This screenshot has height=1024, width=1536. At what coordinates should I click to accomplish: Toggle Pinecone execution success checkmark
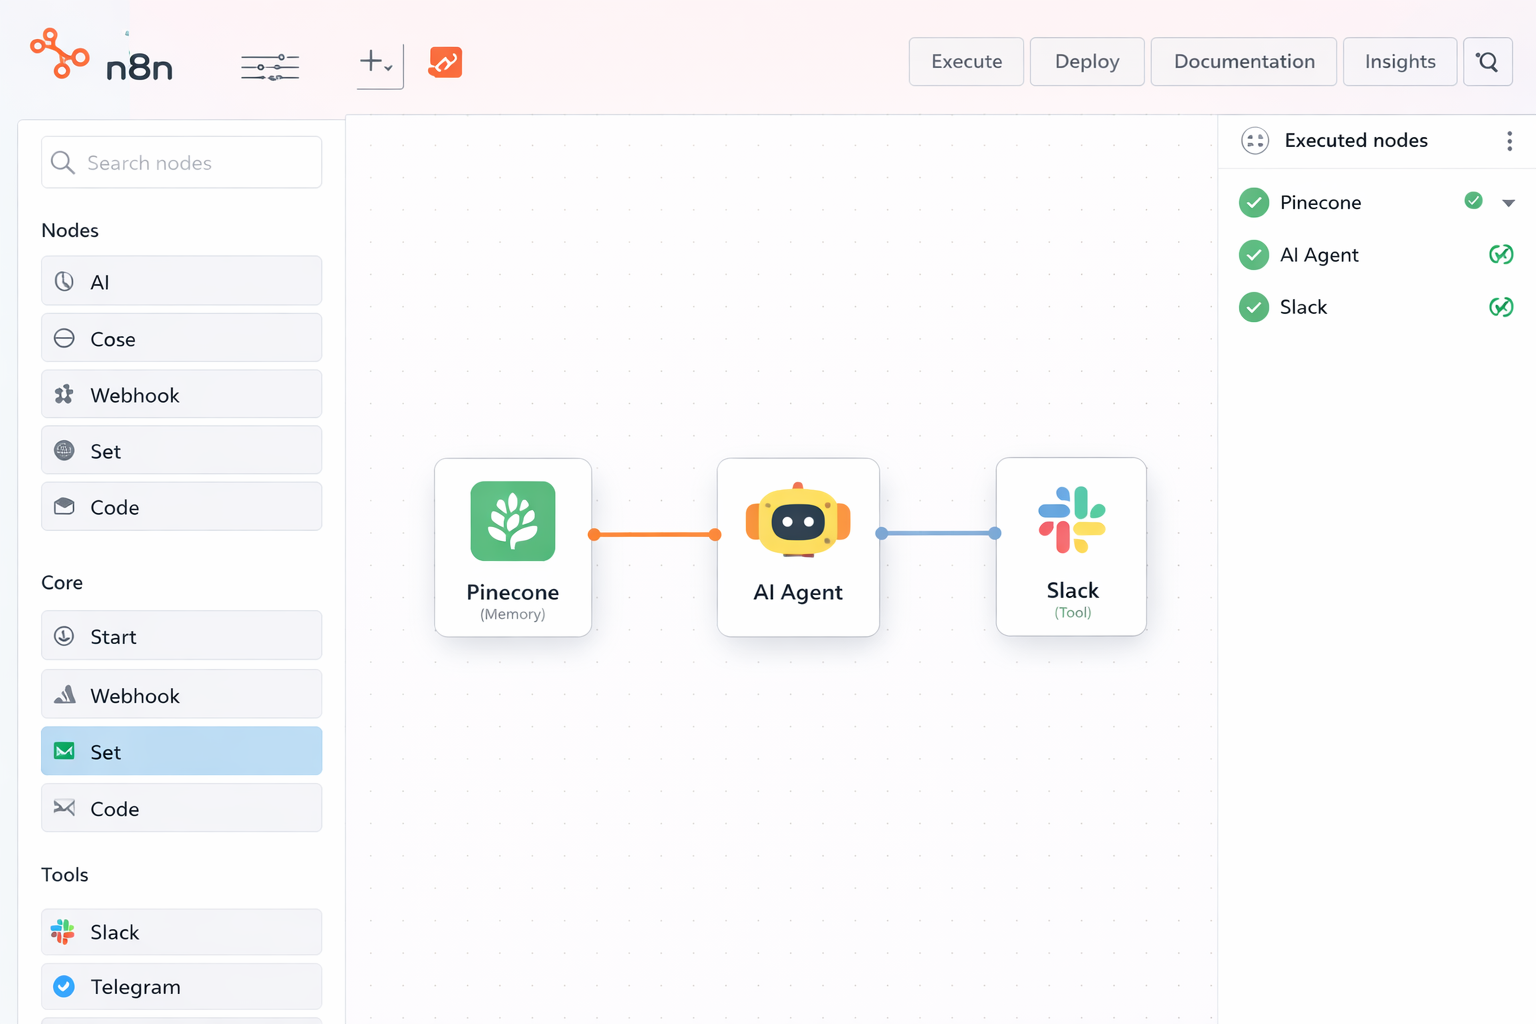click(1473, 200)
